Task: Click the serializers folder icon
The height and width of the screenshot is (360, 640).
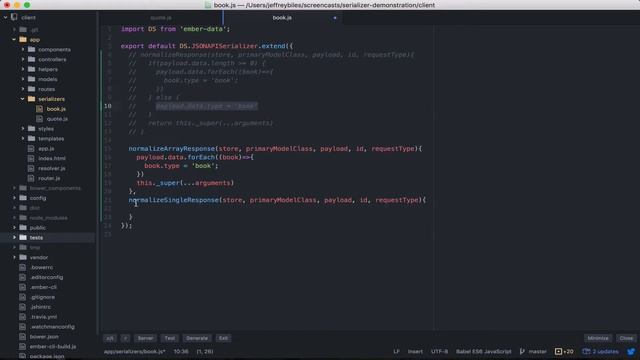Action: [x=31, y=99]
